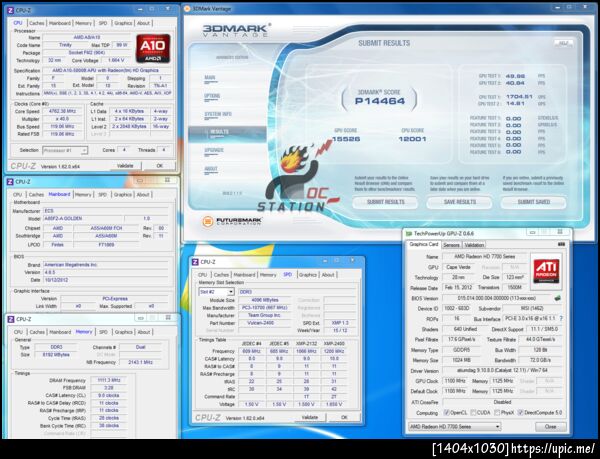Open the SPD tab in the CPU-Z Mainboard window
600x459 pixels.
[x=103, y=195]
